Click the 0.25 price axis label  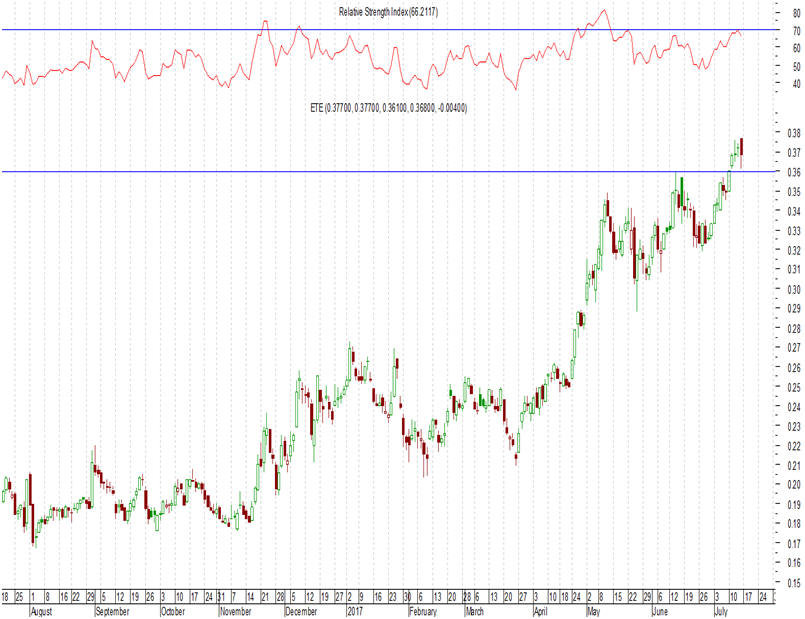click(794, 387)
